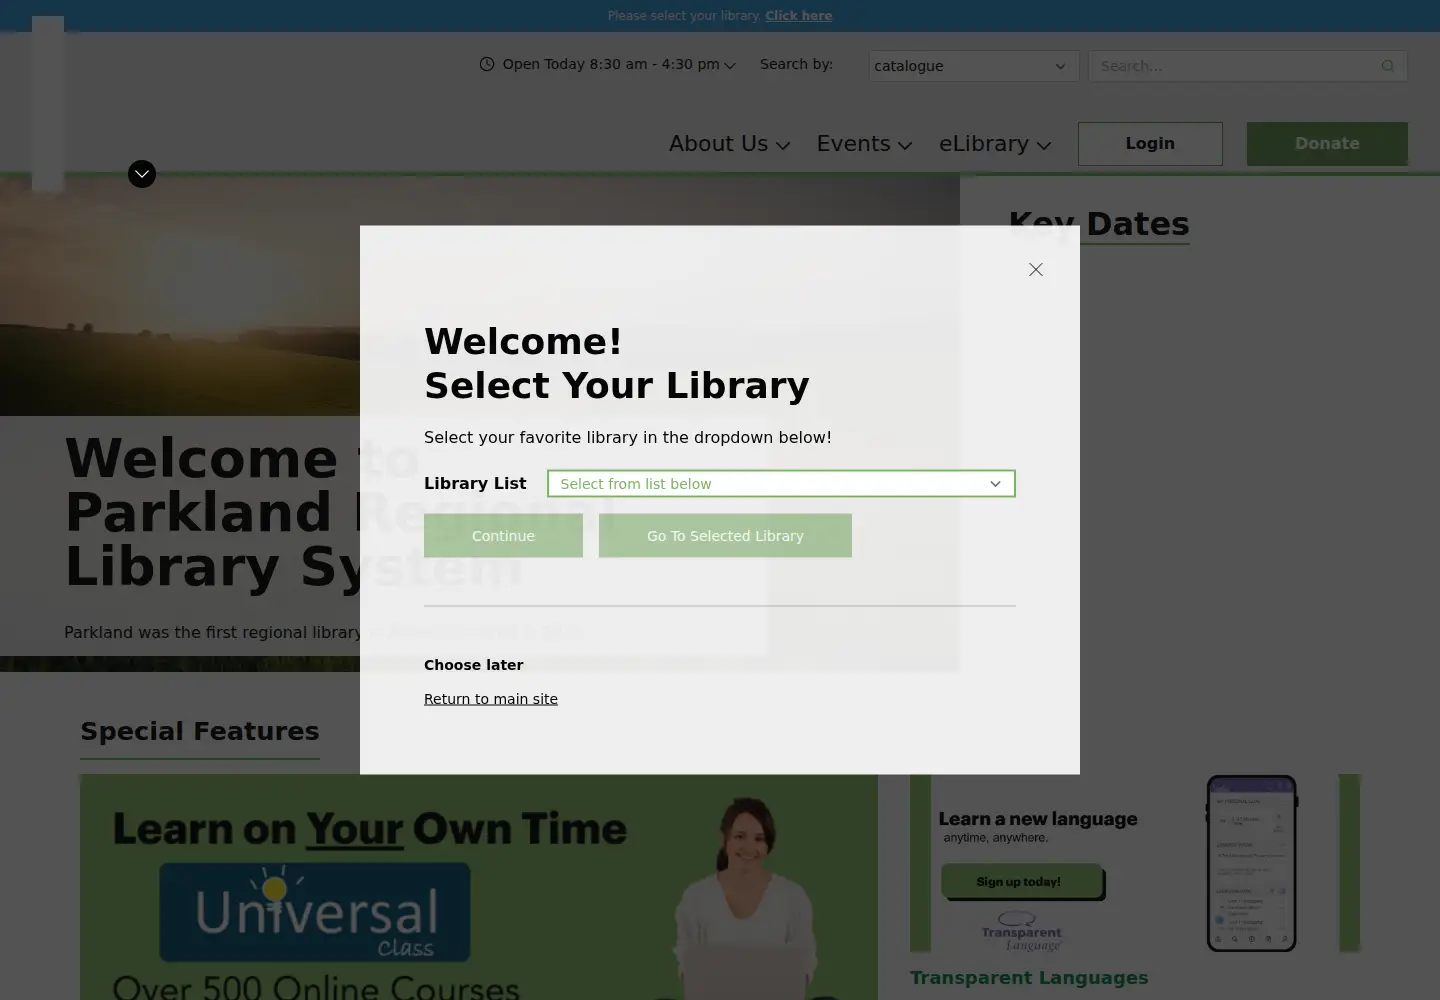The image size is (1440, 1000).
Task: Click the 'Choose later' text
Action: (474, 665)
